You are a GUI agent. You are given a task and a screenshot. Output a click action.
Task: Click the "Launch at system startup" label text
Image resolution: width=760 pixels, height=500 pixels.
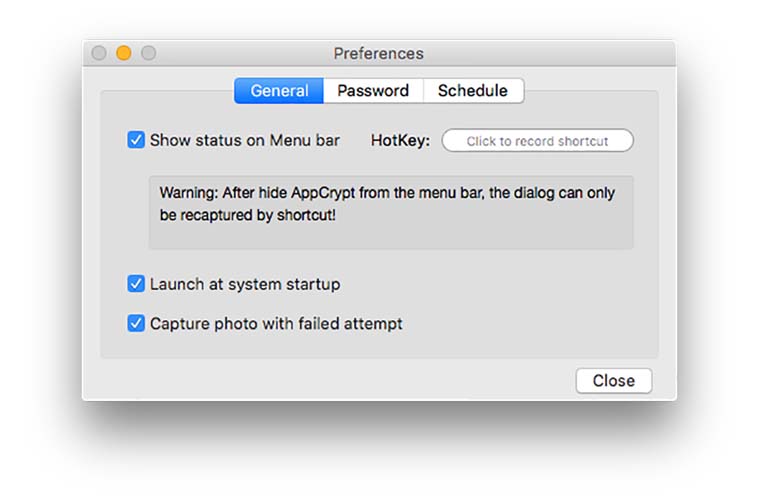pos(245,284)
